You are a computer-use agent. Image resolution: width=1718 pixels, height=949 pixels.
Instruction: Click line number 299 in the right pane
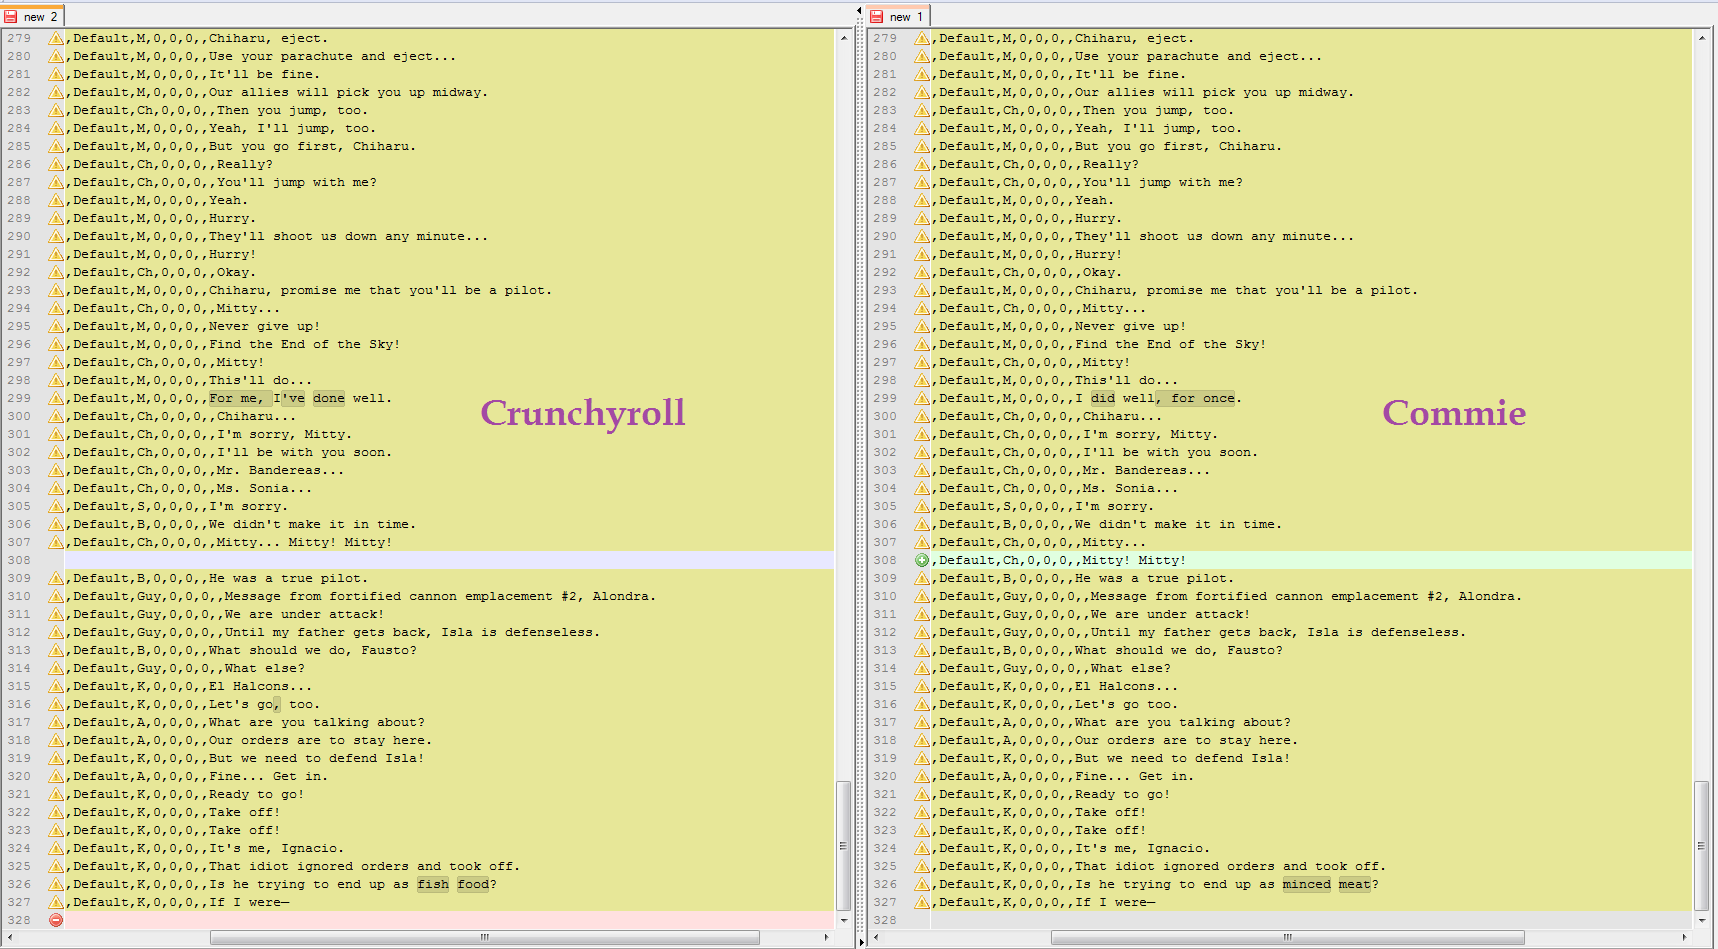(x=885, y=398)
